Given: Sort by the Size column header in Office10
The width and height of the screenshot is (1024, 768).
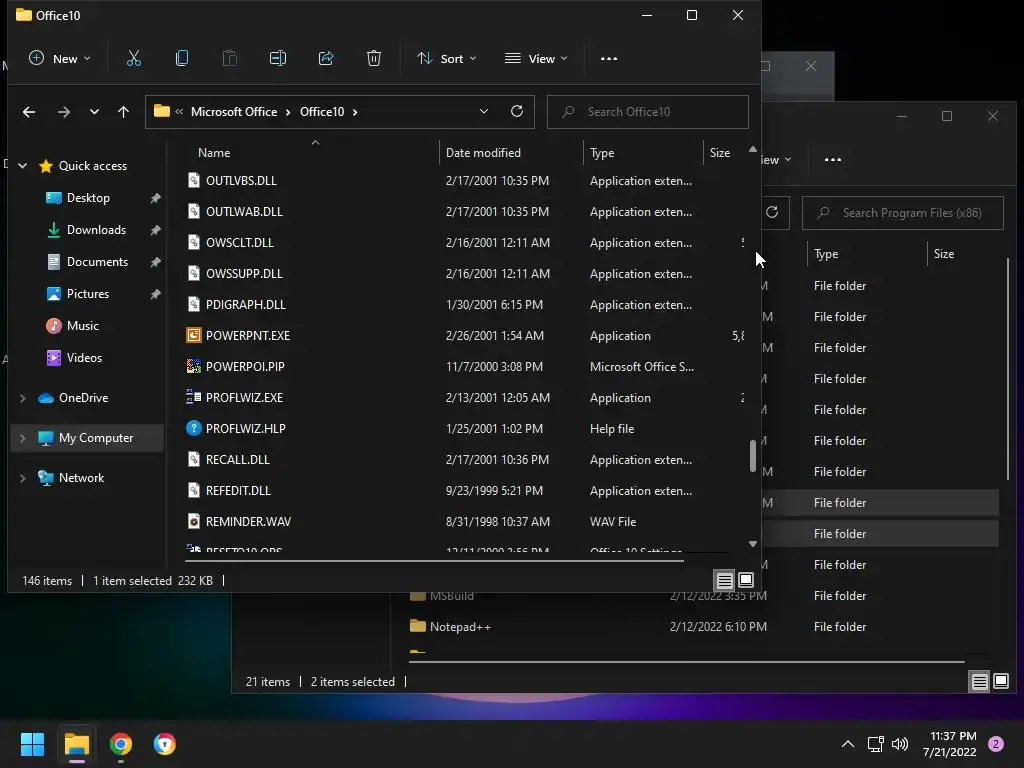Looking at the screenshot, I should tap(720, 153).
